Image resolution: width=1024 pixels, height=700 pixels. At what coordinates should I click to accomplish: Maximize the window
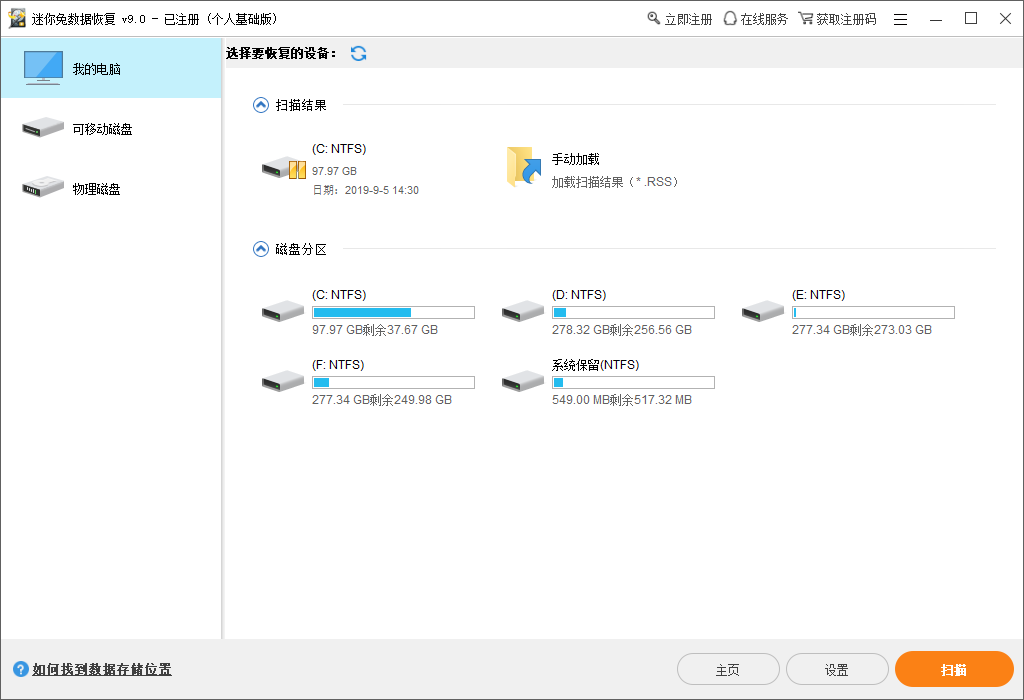click(971, 19)
